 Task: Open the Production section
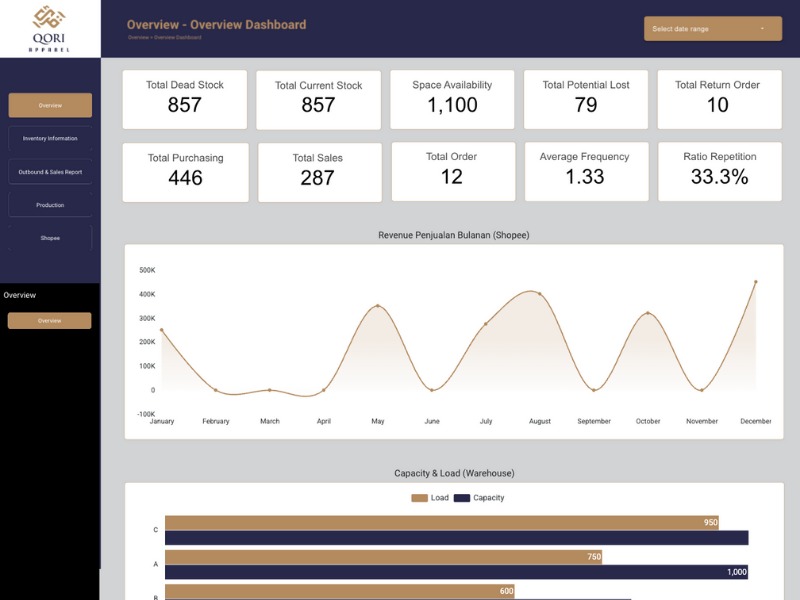pyautogui.click(x=50, y=205)
